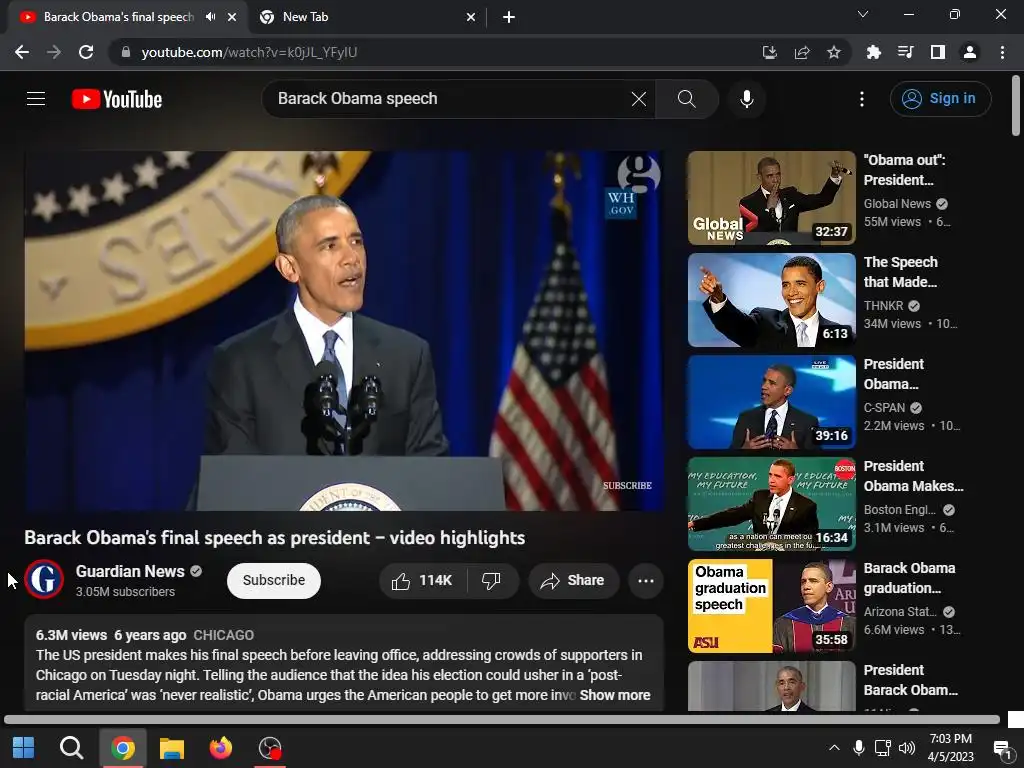Share the video using the Share button

573,581
